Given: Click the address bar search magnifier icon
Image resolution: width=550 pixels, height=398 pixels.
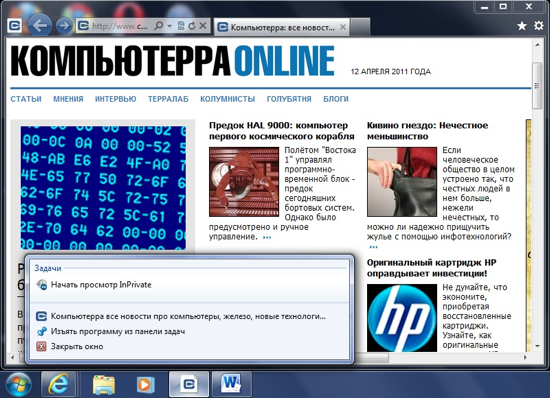Looking at the screenshot, I should tap(159, 26).
